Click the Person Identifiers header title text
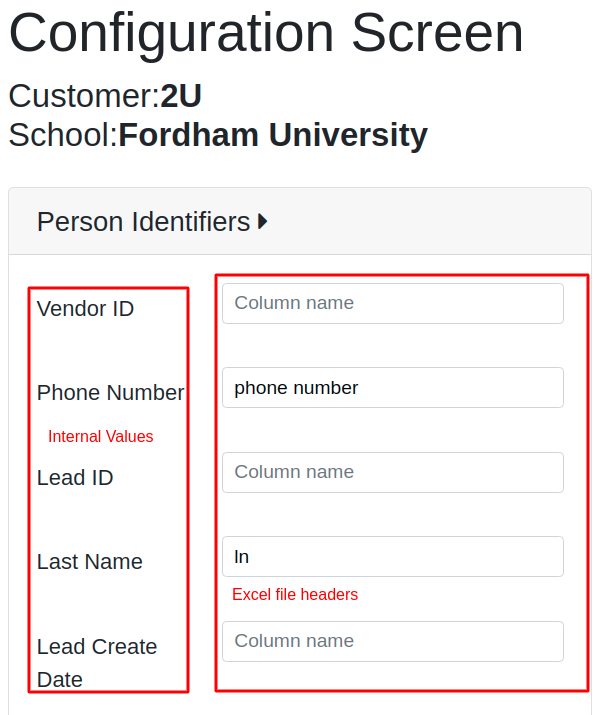This screenshot has height=715, width=602. (143, 222)
